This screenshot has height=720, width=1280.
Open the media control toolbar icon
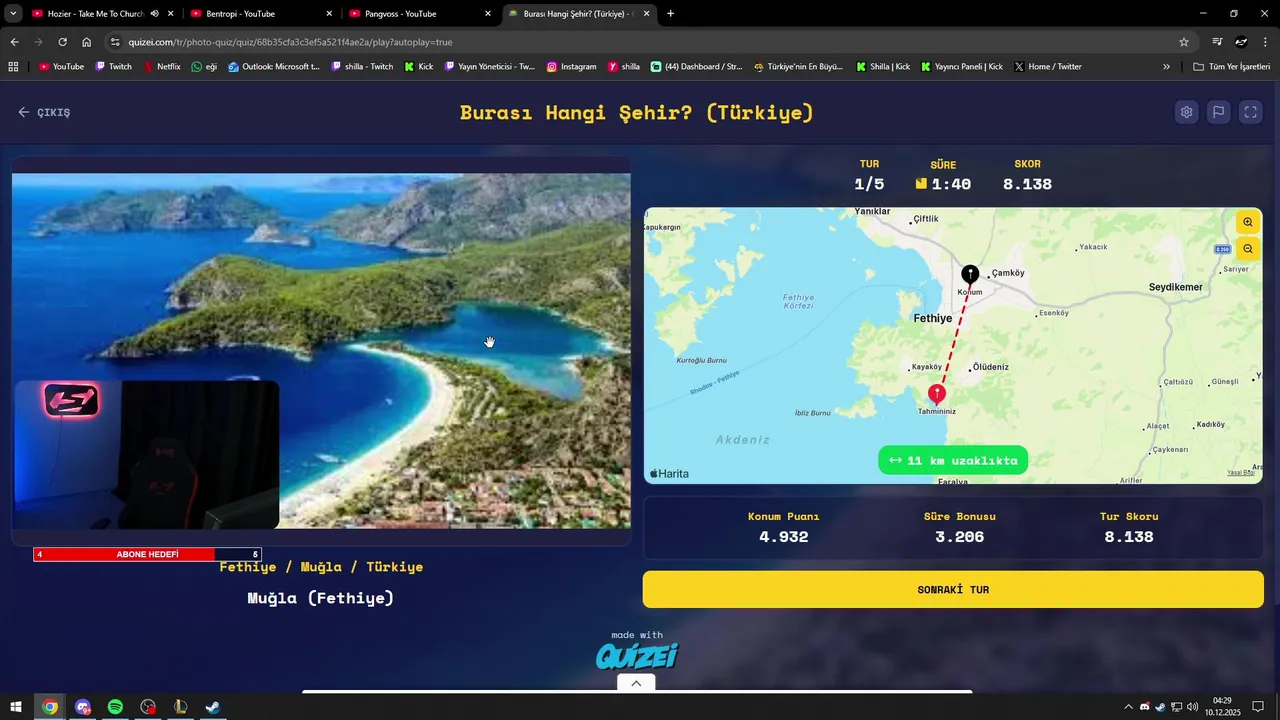(x=1217, y=42)
